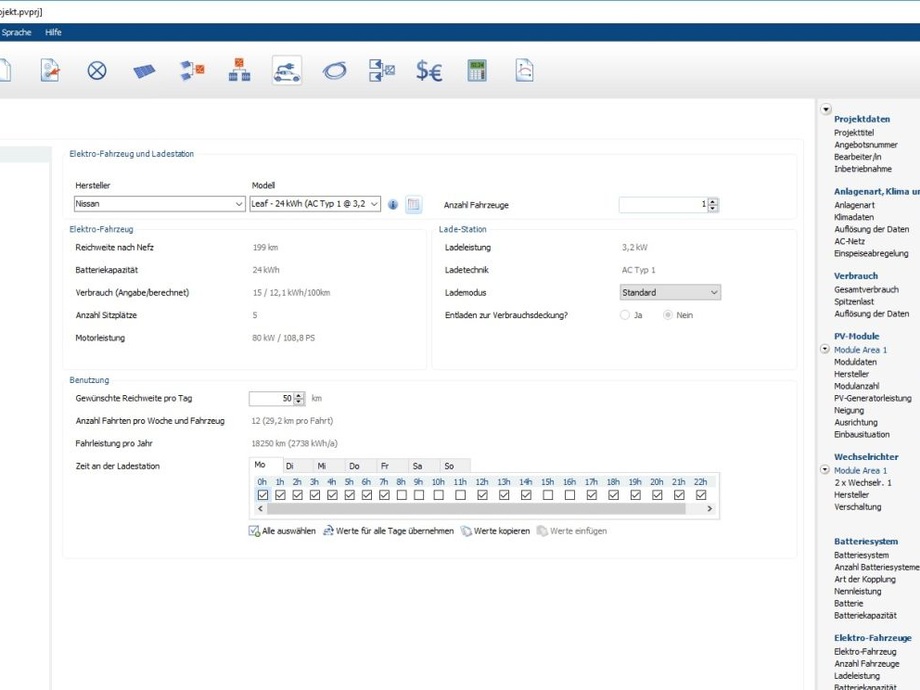
Task: Open the PV modules toolbar icon
Action: click(144, 71)
